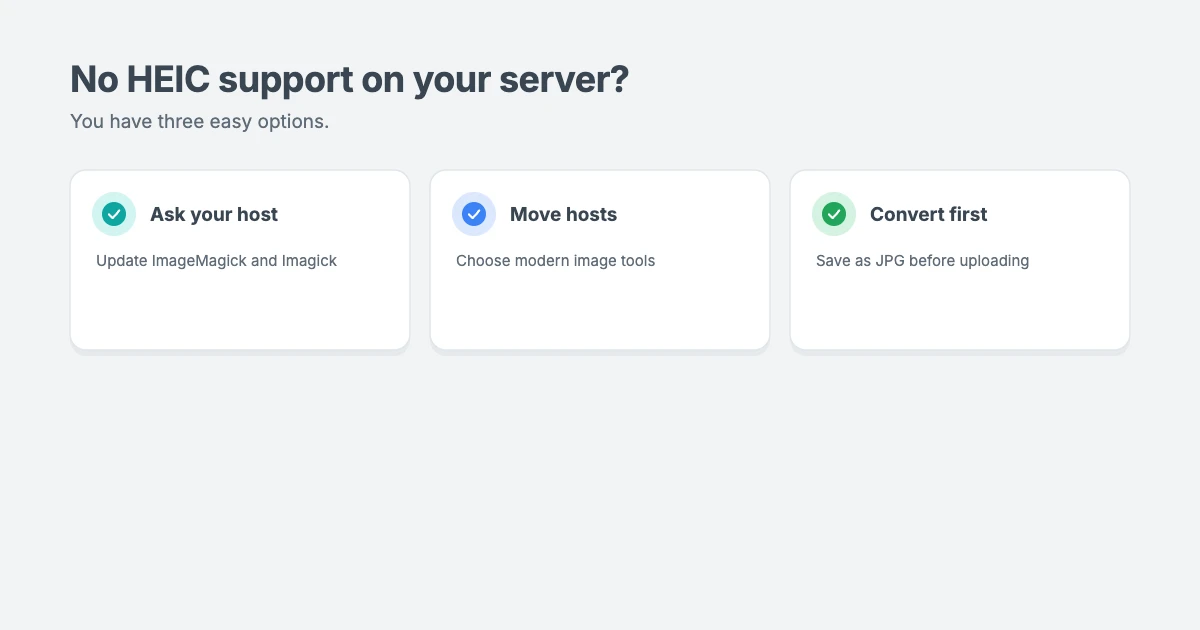Click 'Choose modern image tools' text

[556, 261]
